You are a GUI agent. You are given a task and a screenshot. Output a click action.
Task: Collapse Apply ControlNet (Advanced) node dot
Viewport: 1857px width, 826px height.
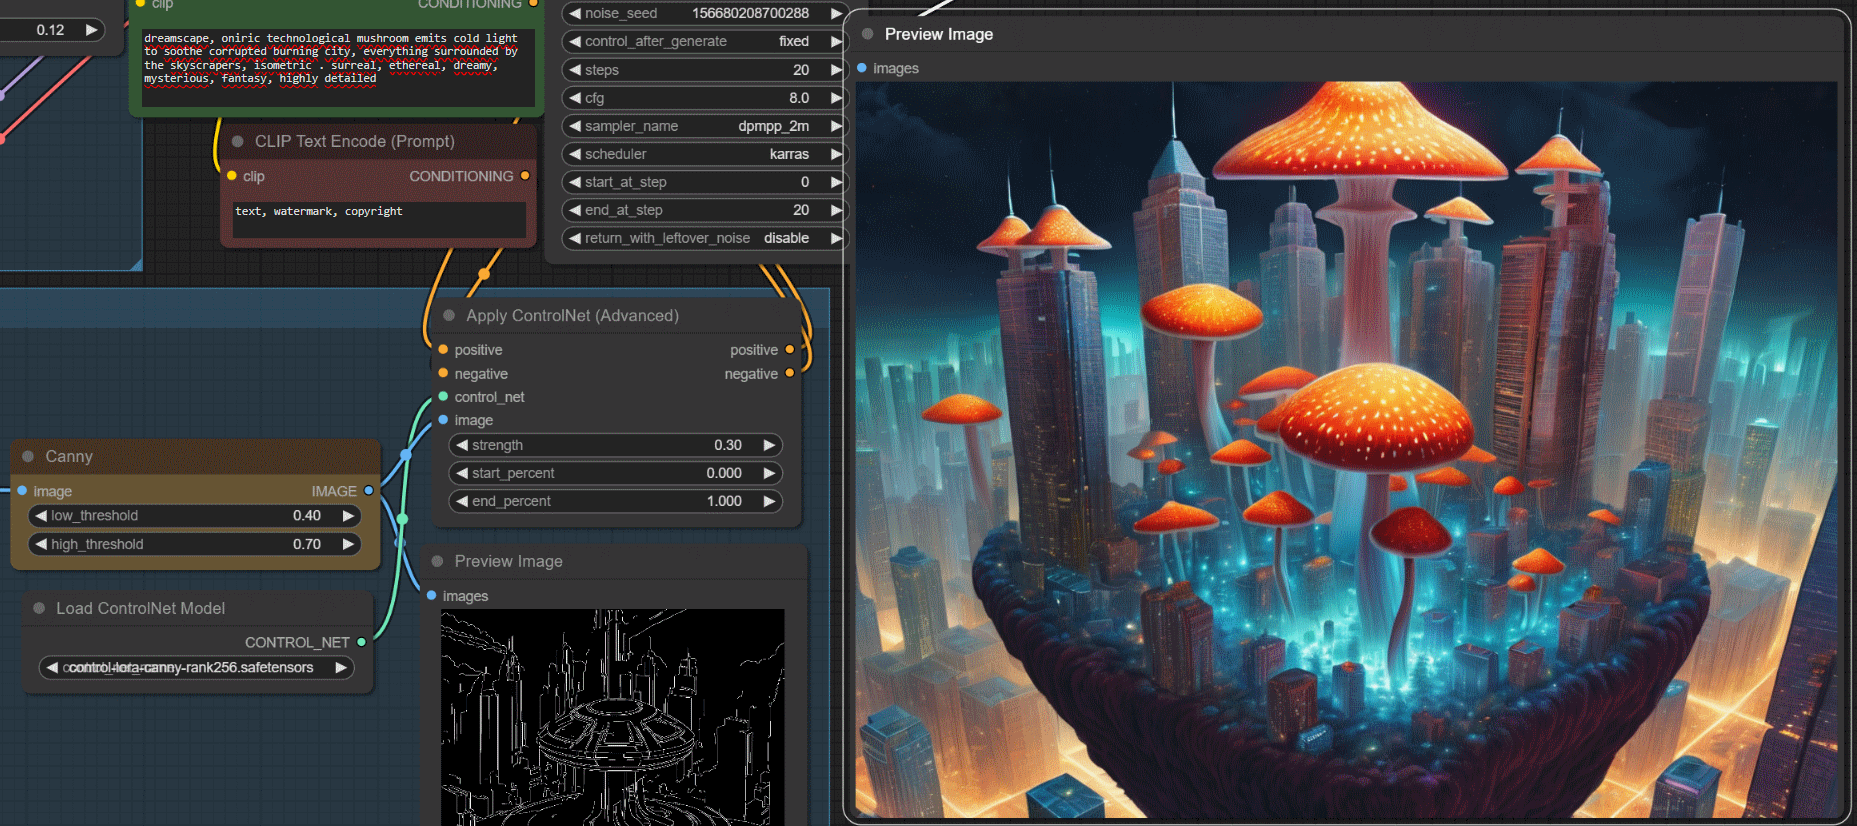[x=449, y=315]
